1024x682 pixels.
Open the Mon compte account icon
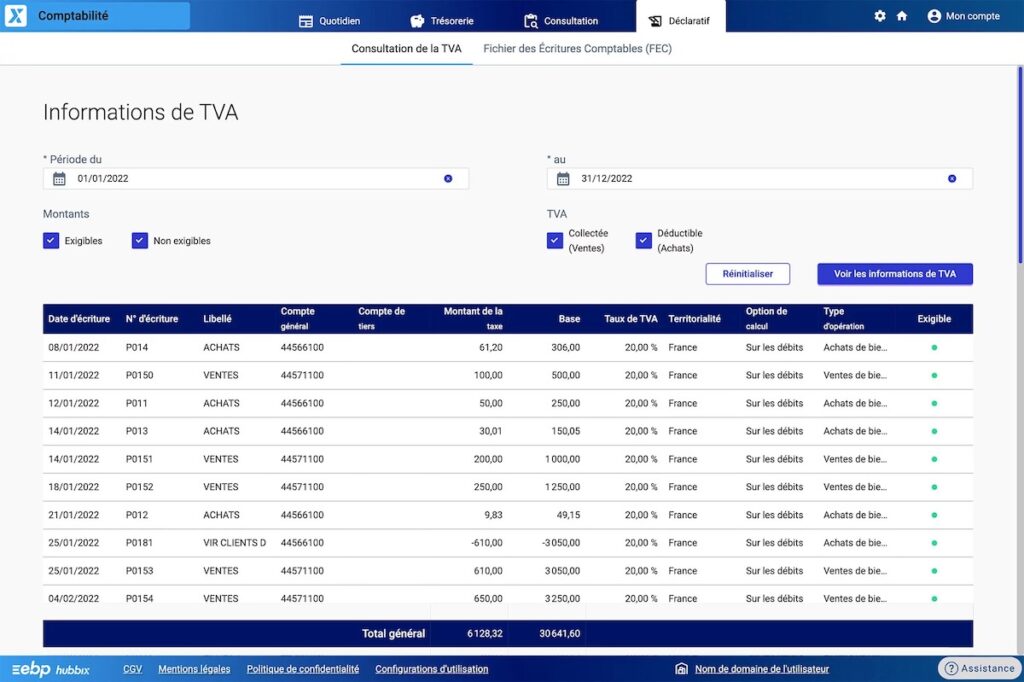click(x=932, y=16)
